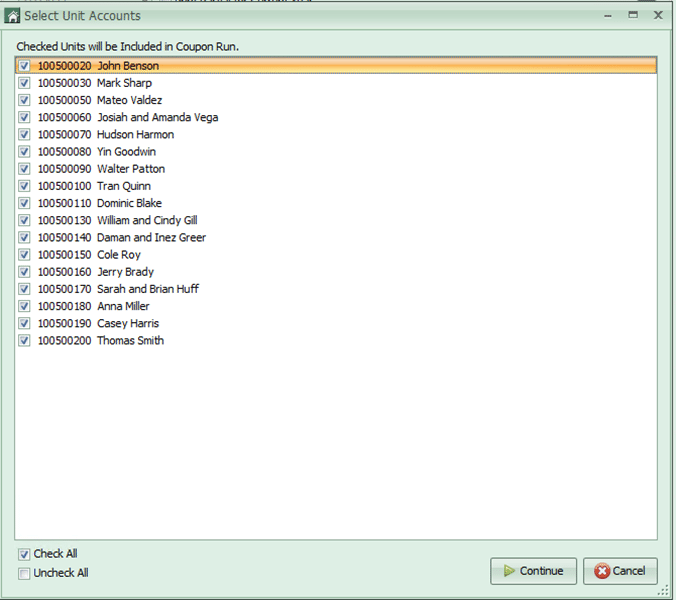Viewport: 676px width, 600px height.
Task: Uncheck Dominic Blake checkbox
Action: click(x=24, y=203)
